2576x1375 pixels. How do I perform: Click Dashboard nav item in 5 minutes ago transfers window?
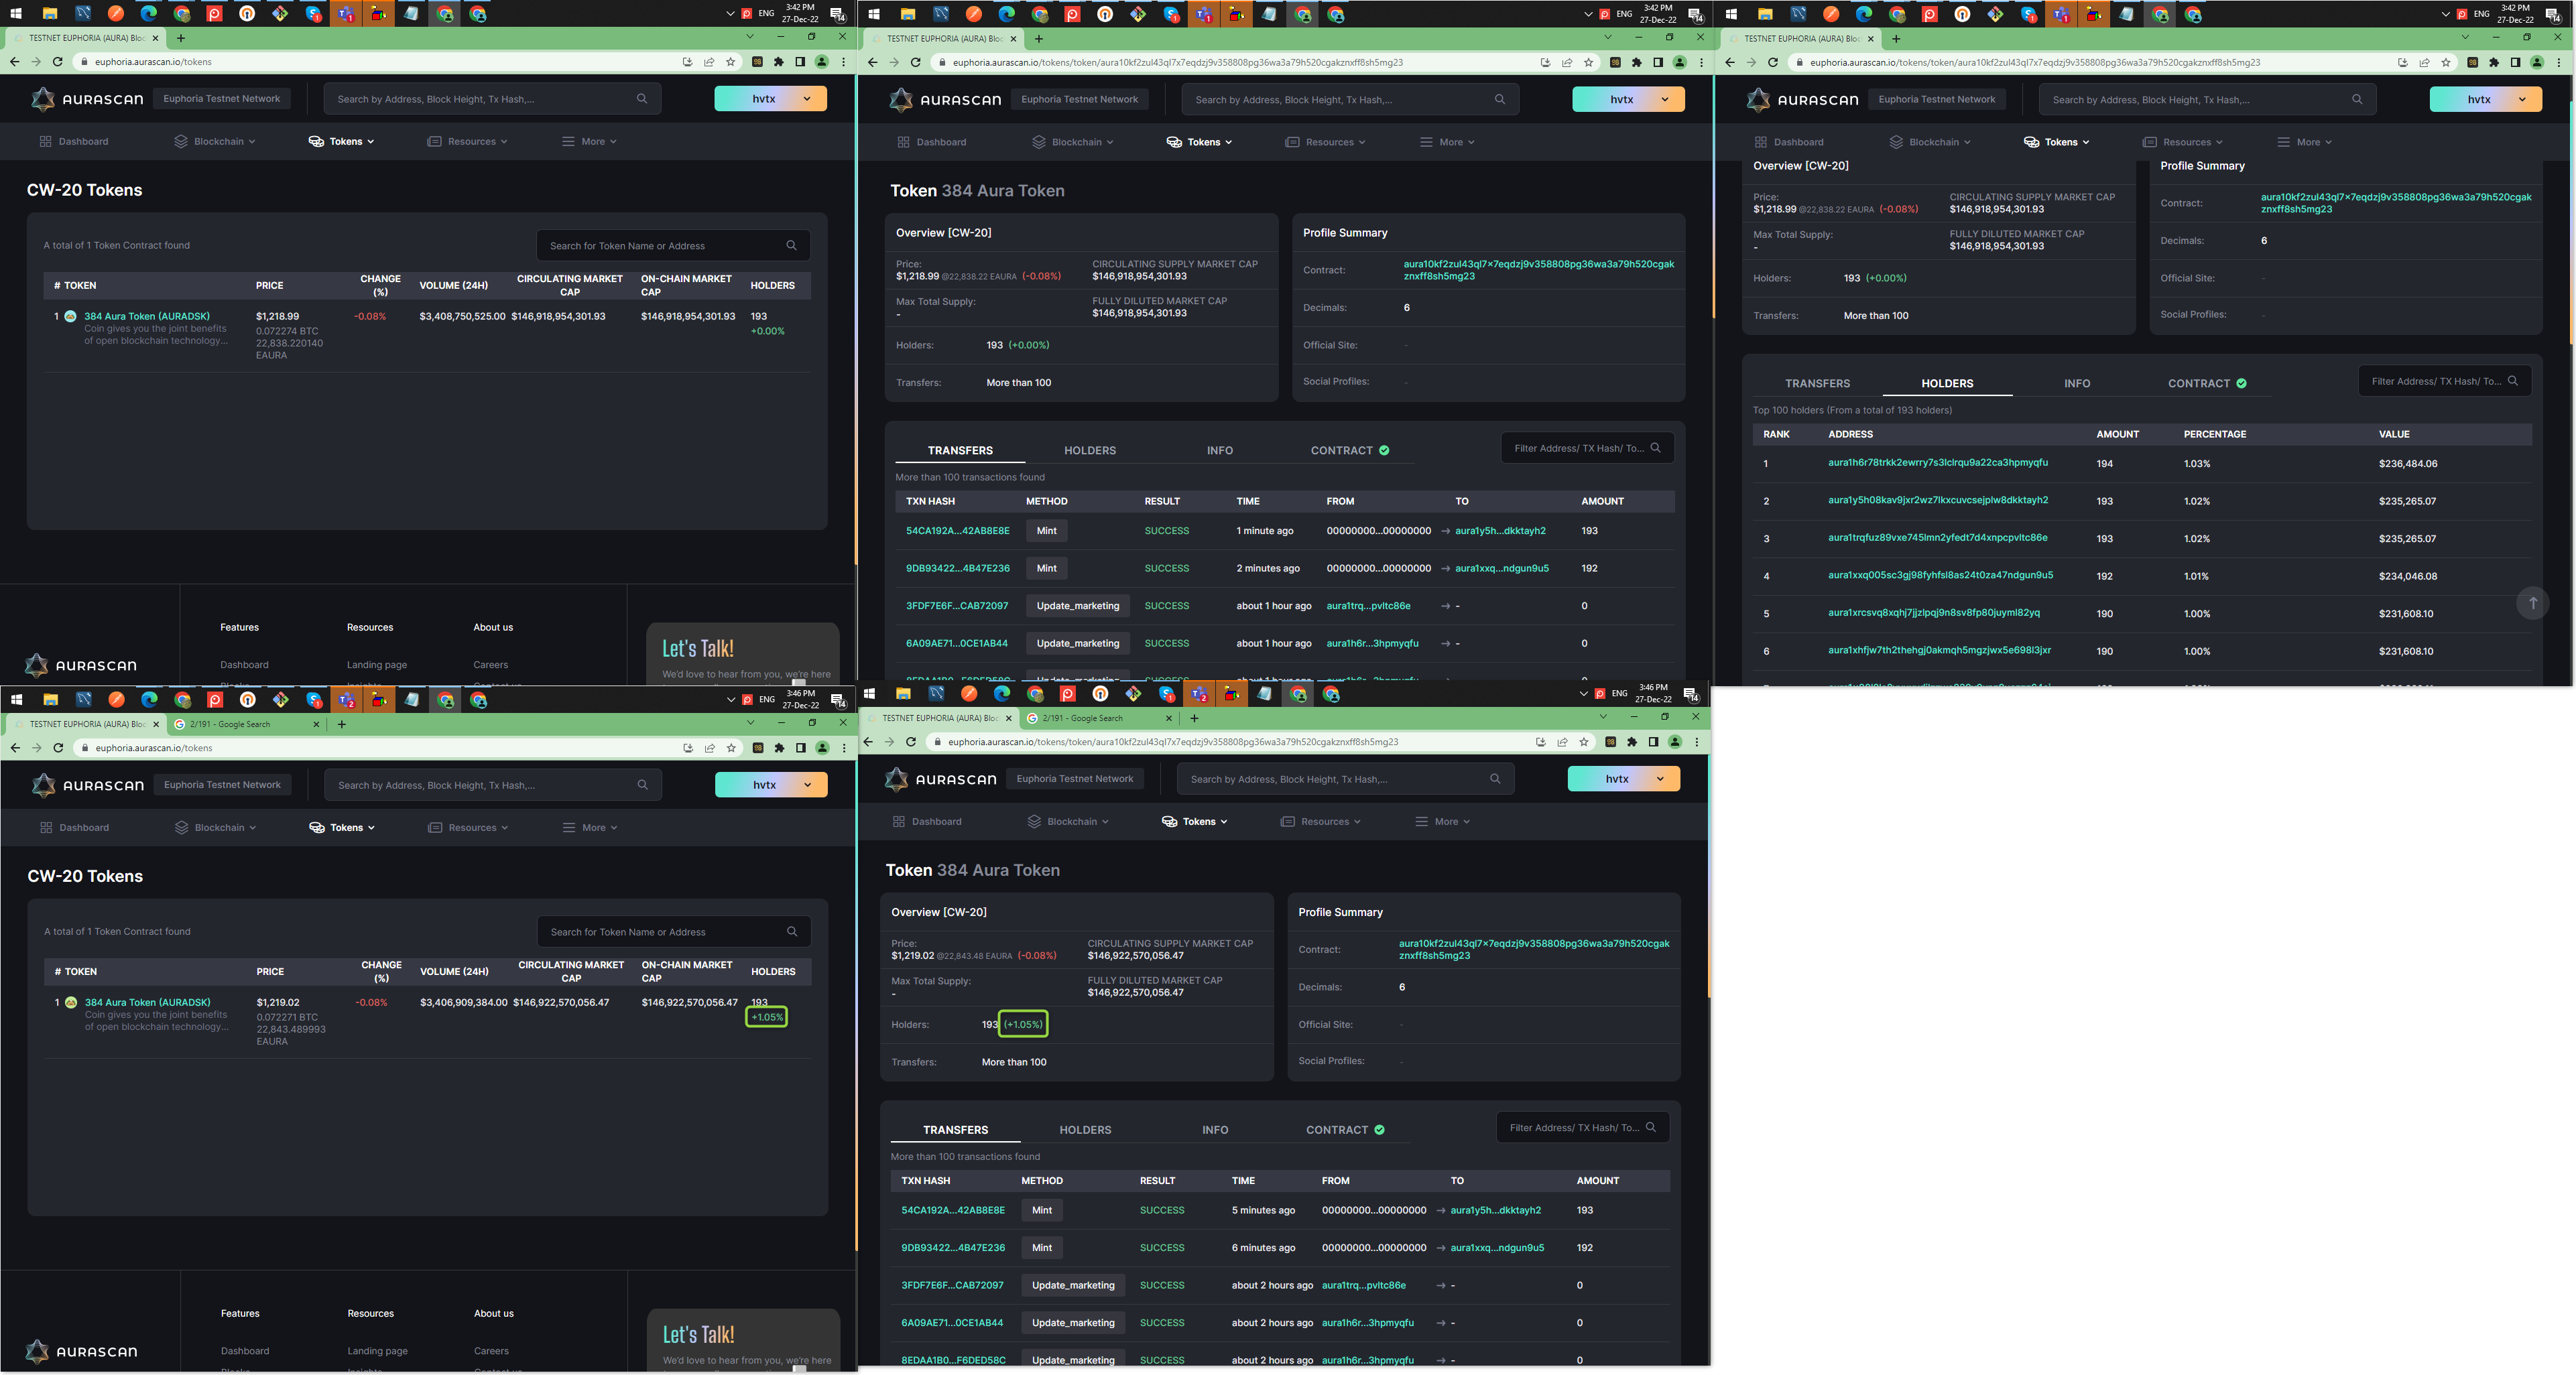[x=926, y=821]
